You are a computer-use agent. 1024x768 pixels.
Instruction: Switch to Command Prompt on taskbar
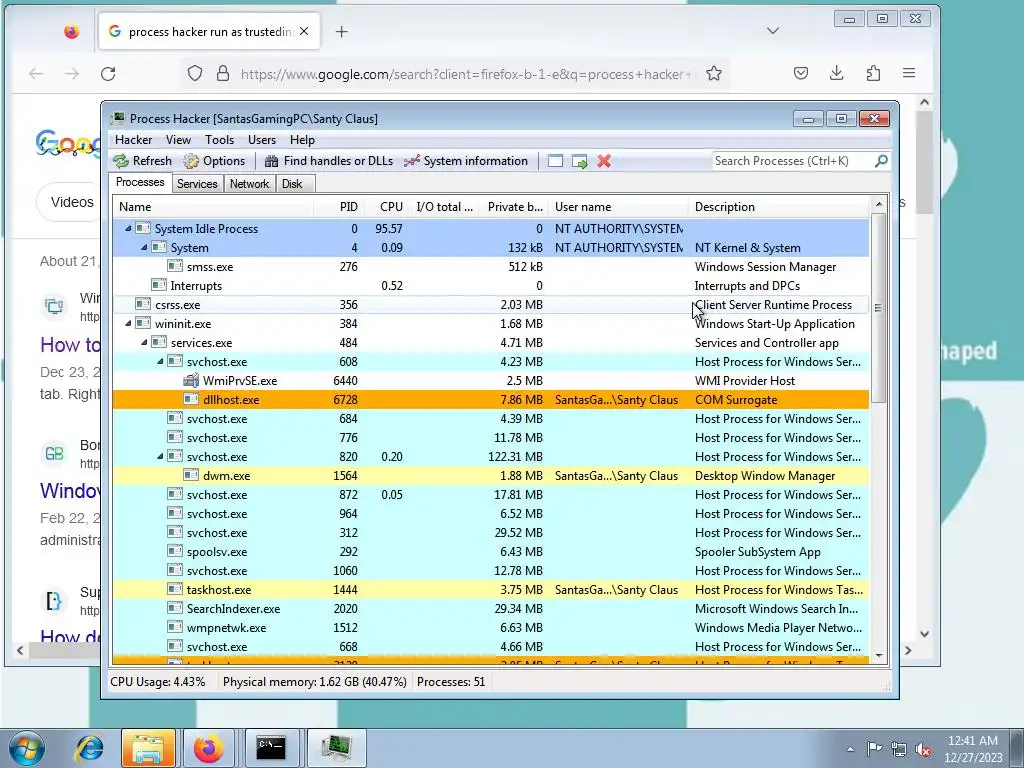271,748
